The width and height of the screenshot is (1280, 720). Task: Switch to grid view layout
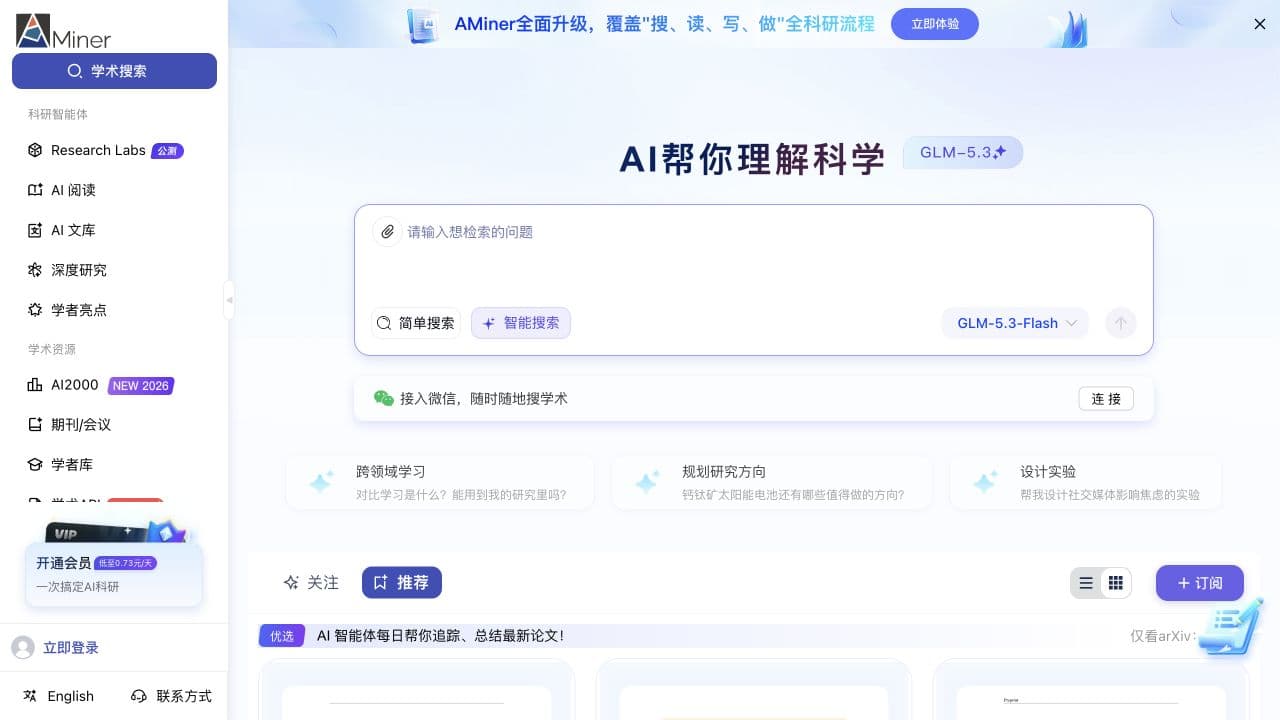tap(1116, 583)
